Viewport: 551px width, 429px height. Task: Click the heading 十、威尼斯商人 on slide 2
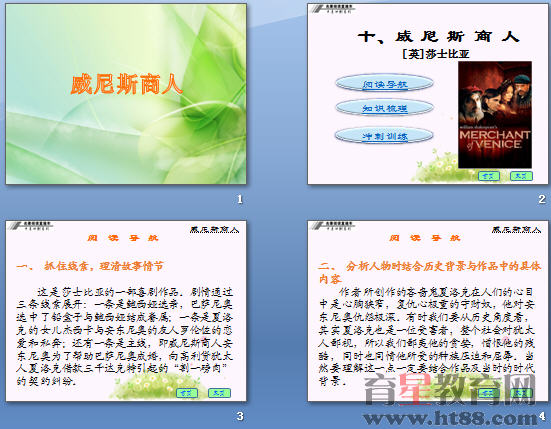pos(438,36)
